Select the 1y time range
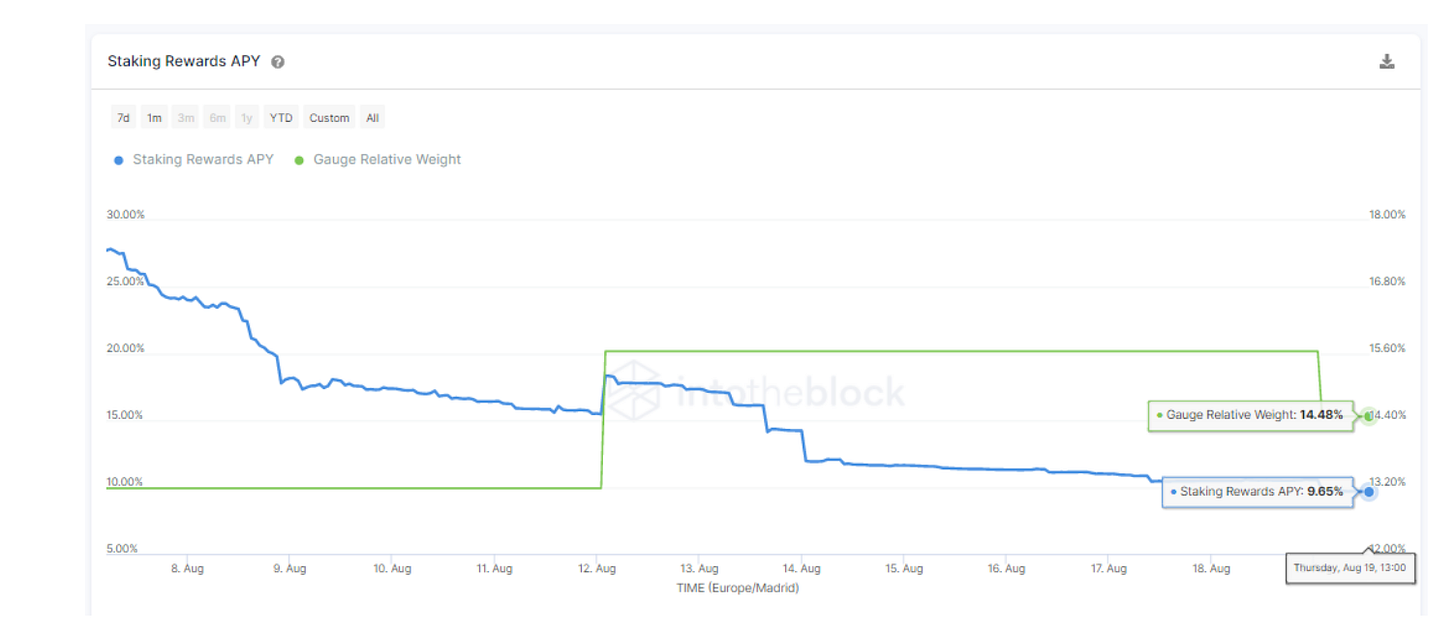 click(247, 118)
